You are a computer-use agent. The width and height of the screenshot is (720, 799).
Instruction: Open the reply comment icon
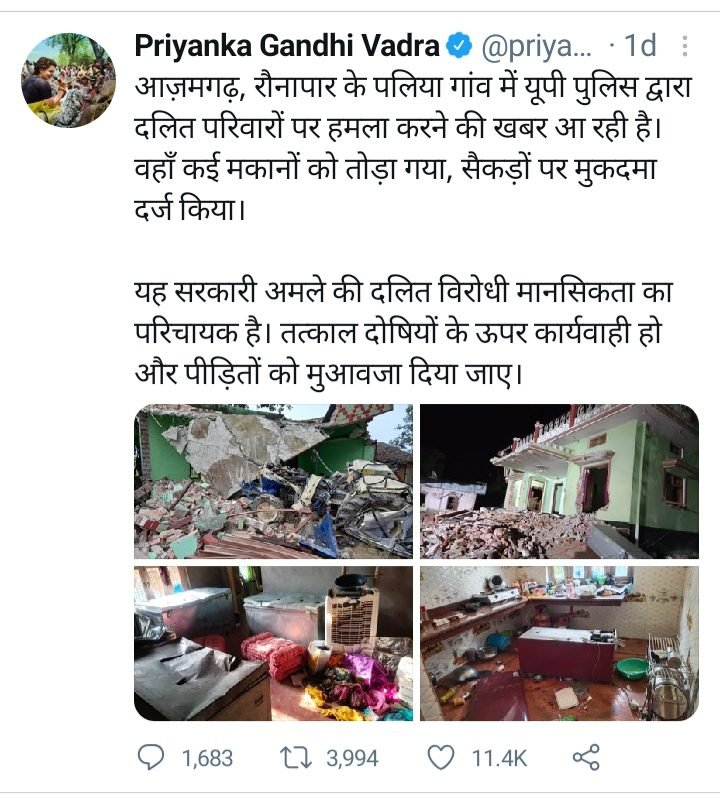coord(151,758)
